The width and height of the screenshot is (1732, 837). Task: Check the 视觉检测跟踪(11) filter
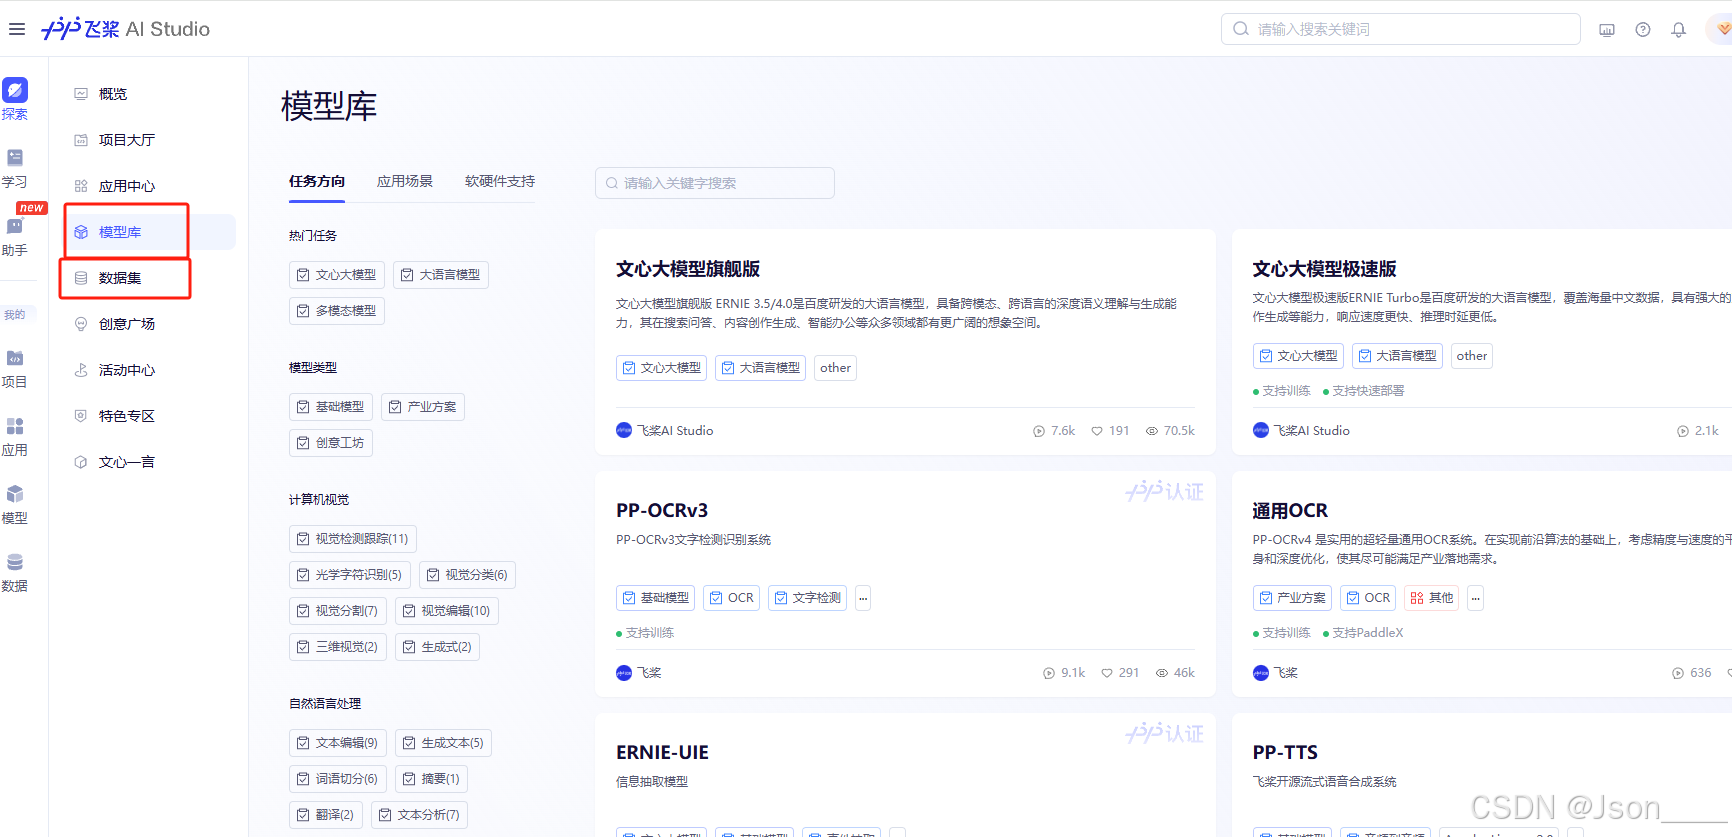tap(353, 539)
